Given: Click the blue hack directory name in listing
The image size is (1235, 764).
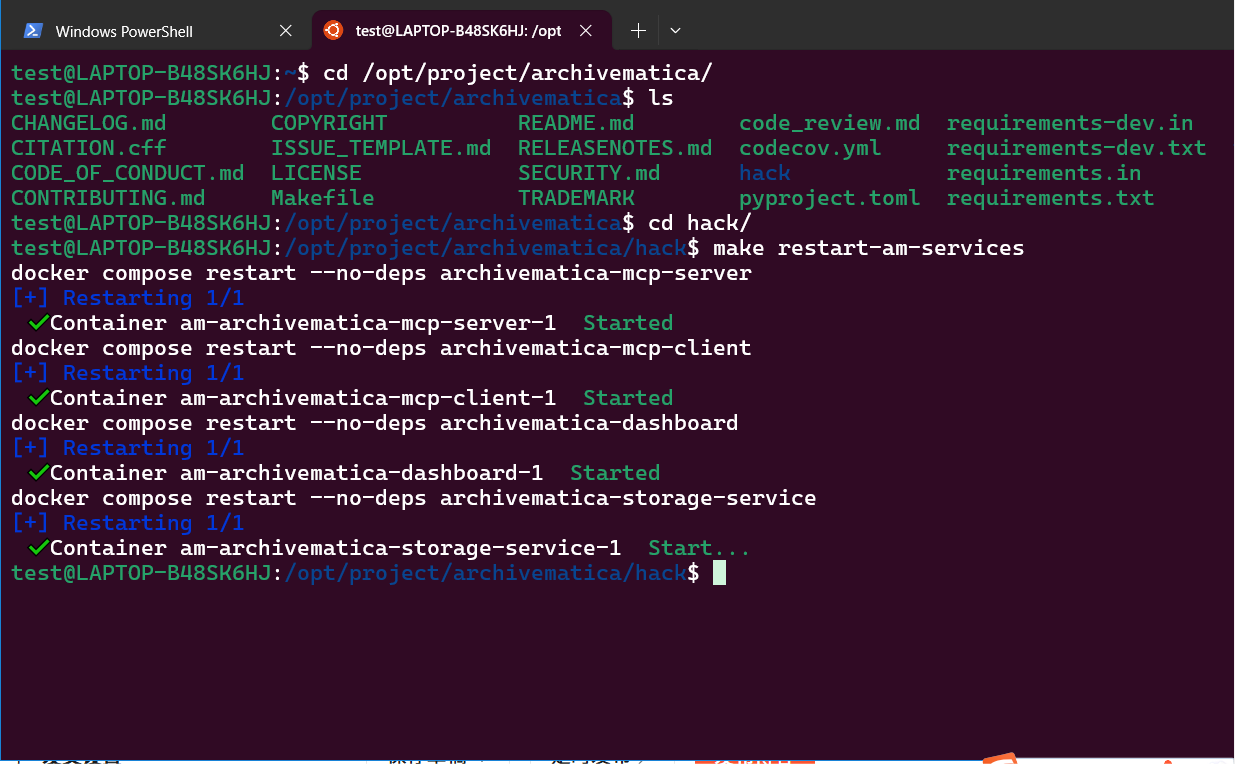Looking at the screenshot, I should (x=765, y=173).
